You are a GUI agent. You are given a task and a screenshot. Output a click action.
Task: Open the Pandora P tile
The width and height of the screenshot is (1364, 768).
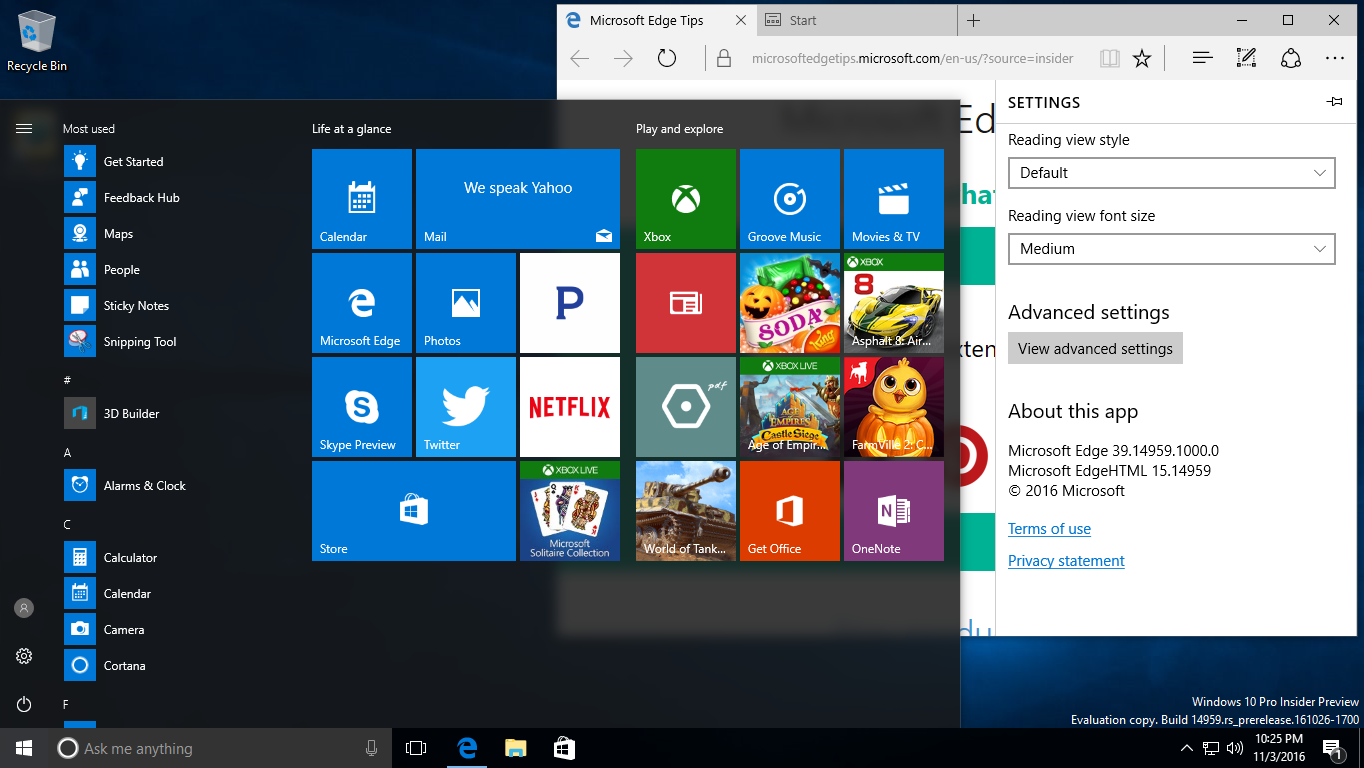coord(570,303)
